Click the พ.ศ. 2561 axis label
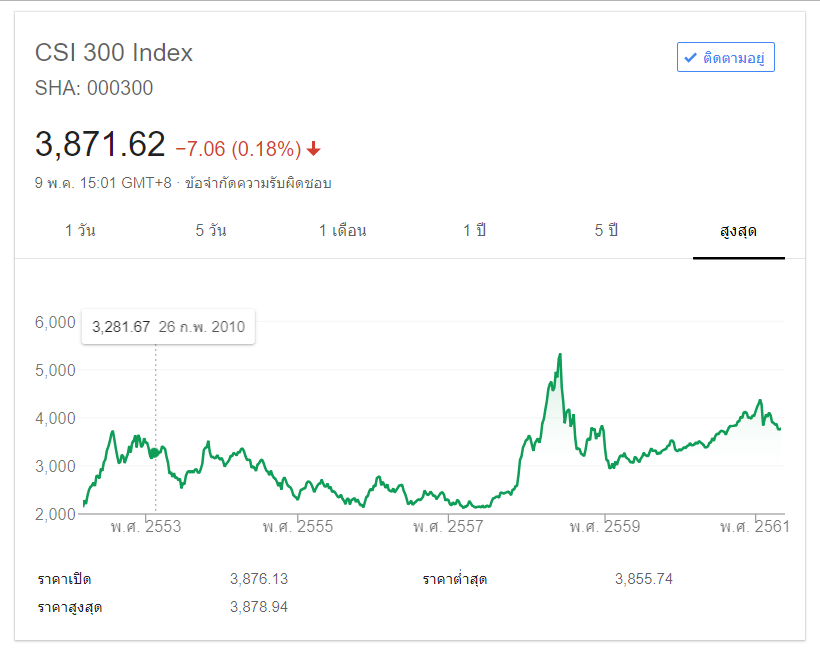 754,526
